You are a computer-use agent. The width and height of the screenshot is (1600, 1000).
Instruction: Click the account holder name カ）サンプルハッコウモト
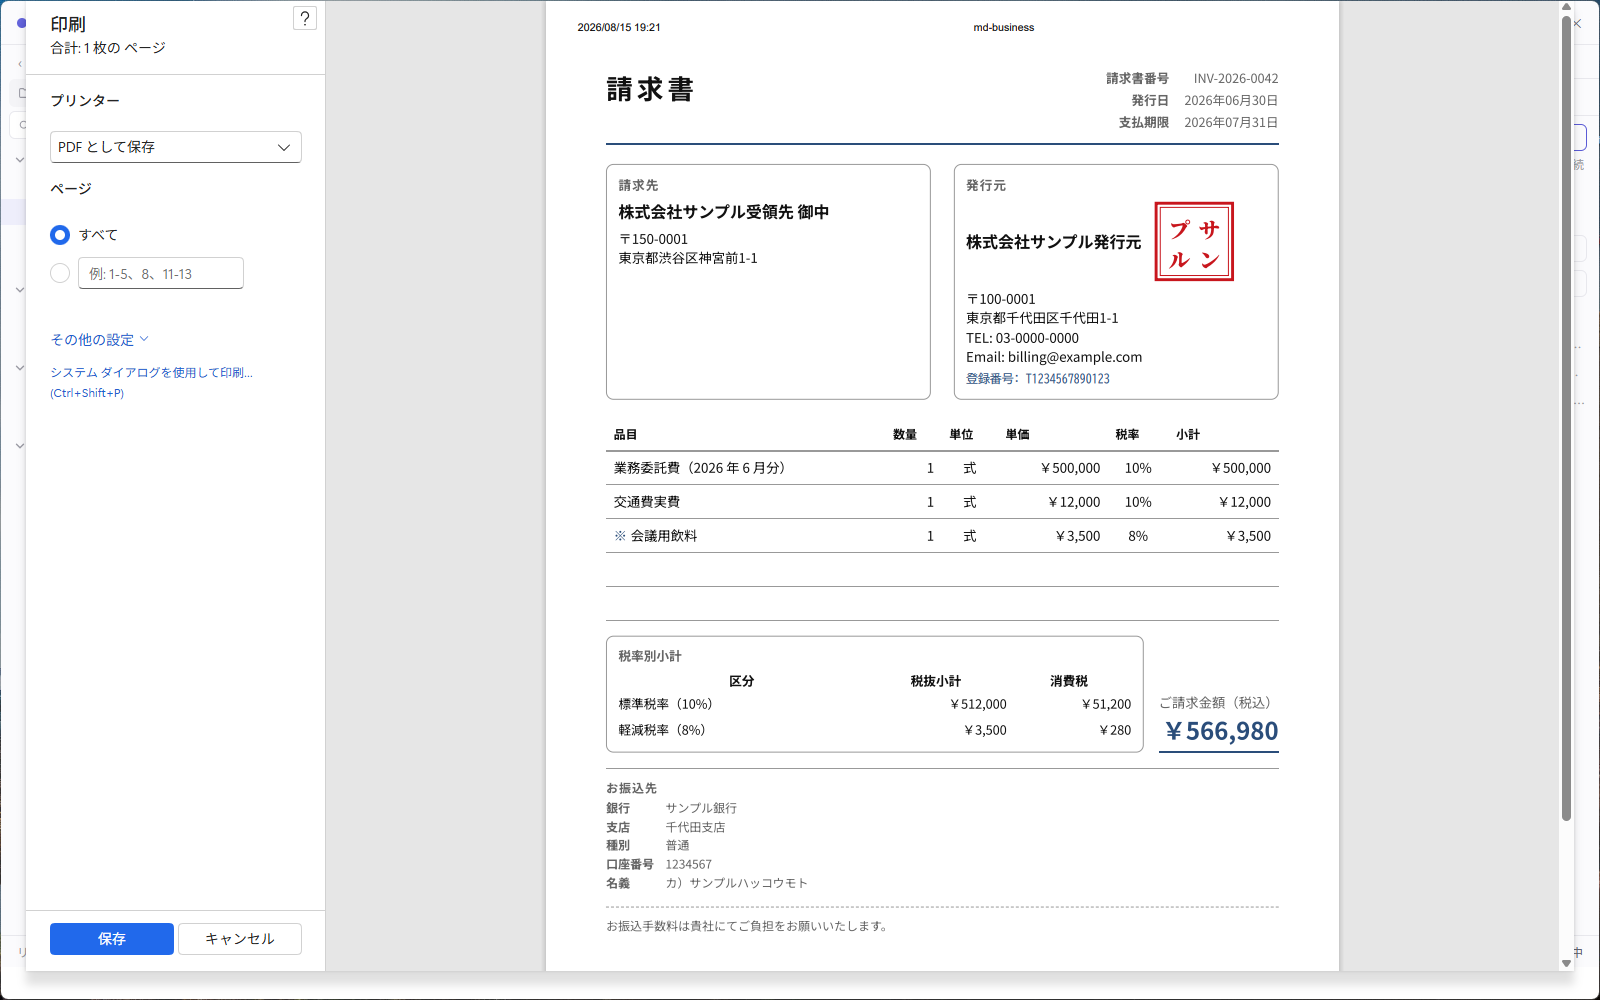pyautogui.click(x=737, y=884)
